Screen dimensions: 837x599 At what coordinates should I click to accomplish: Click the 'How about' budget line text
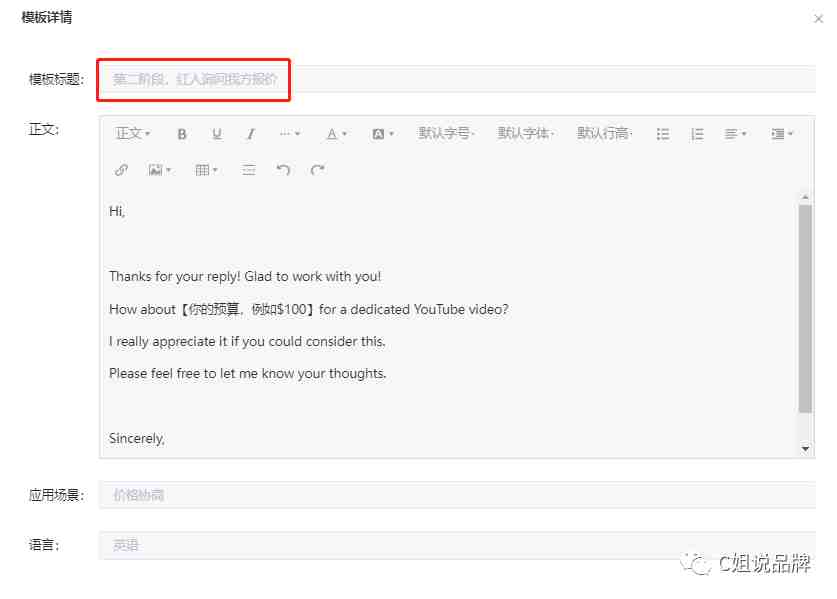(309, 309)
